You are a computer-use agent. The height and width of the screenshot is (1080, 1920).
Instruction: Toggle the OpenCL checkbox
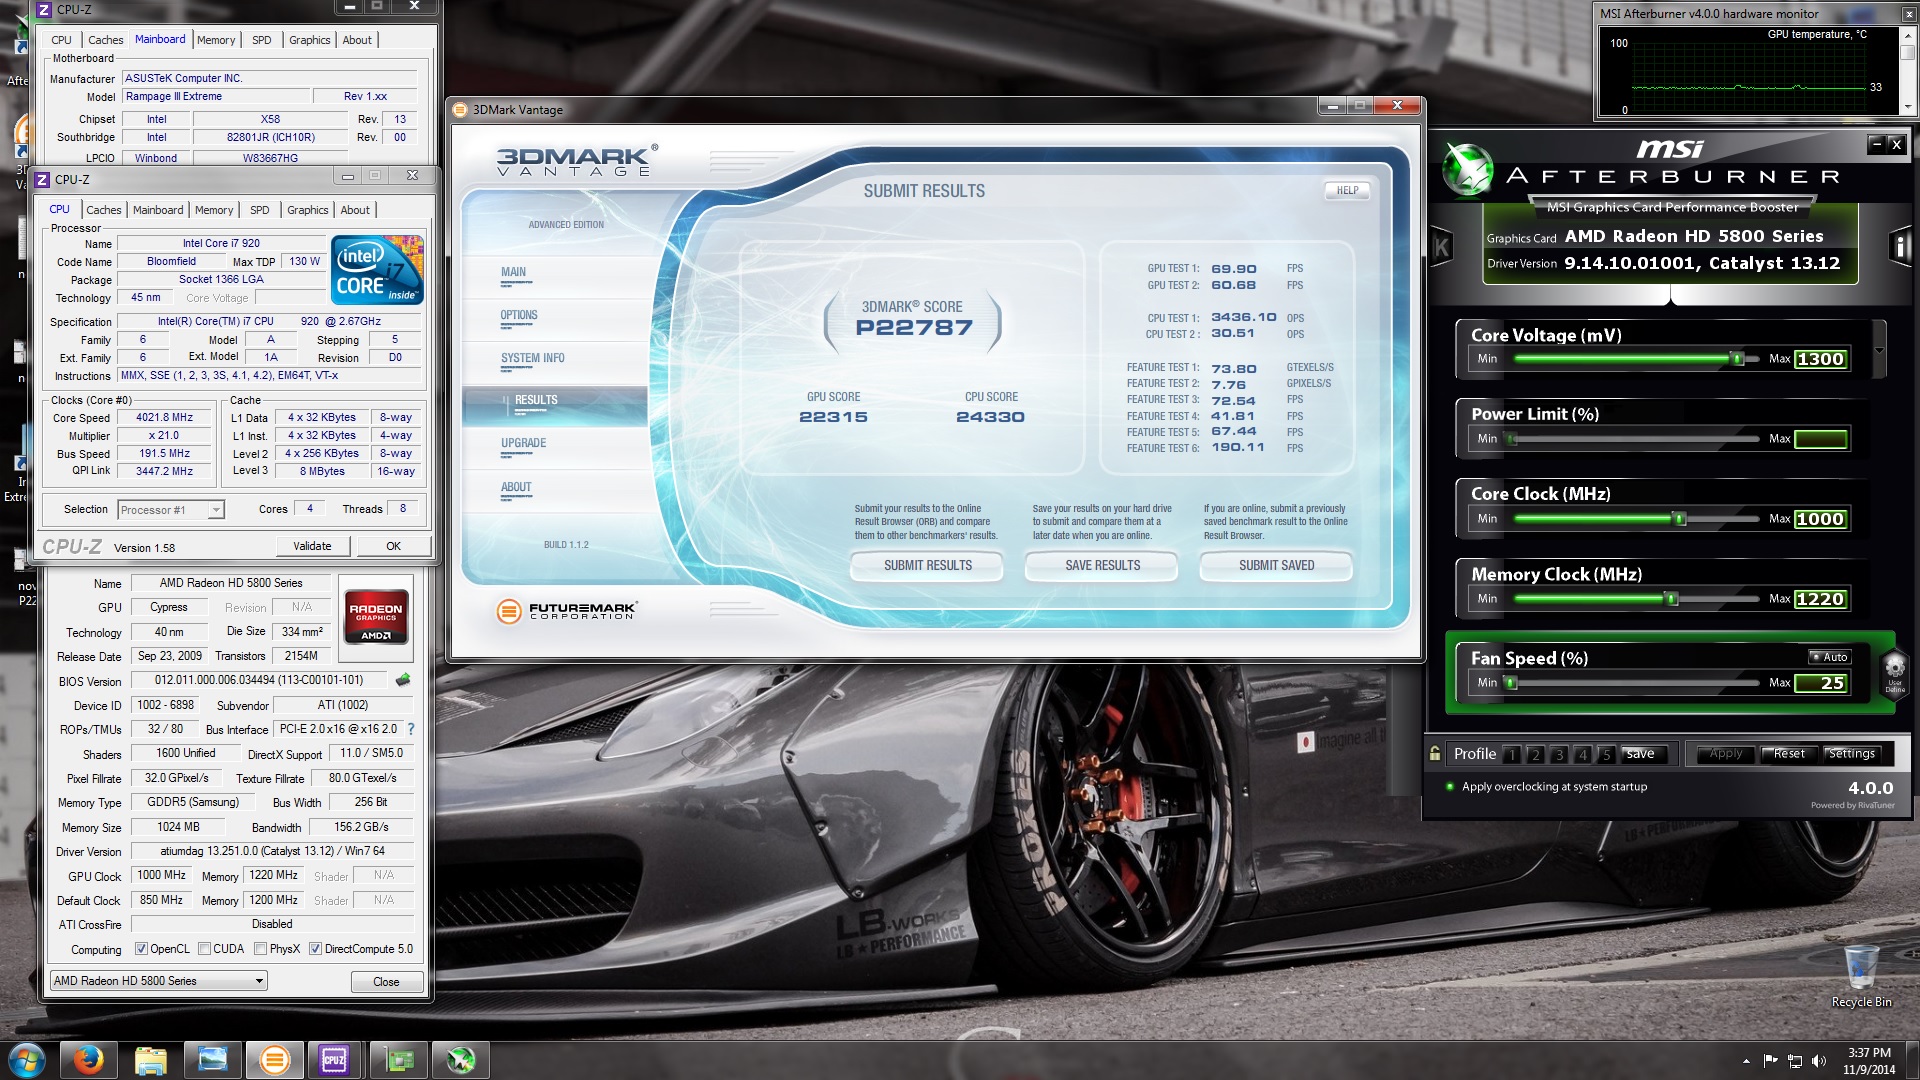[141, 949]
